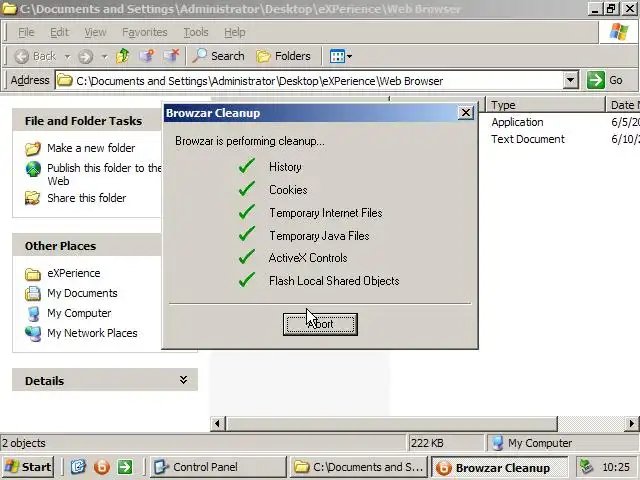The height and width of the screenshot is (480, 640).
Task: Click the 'Flash Local Shared Objects' label
Action: (334, 281)
